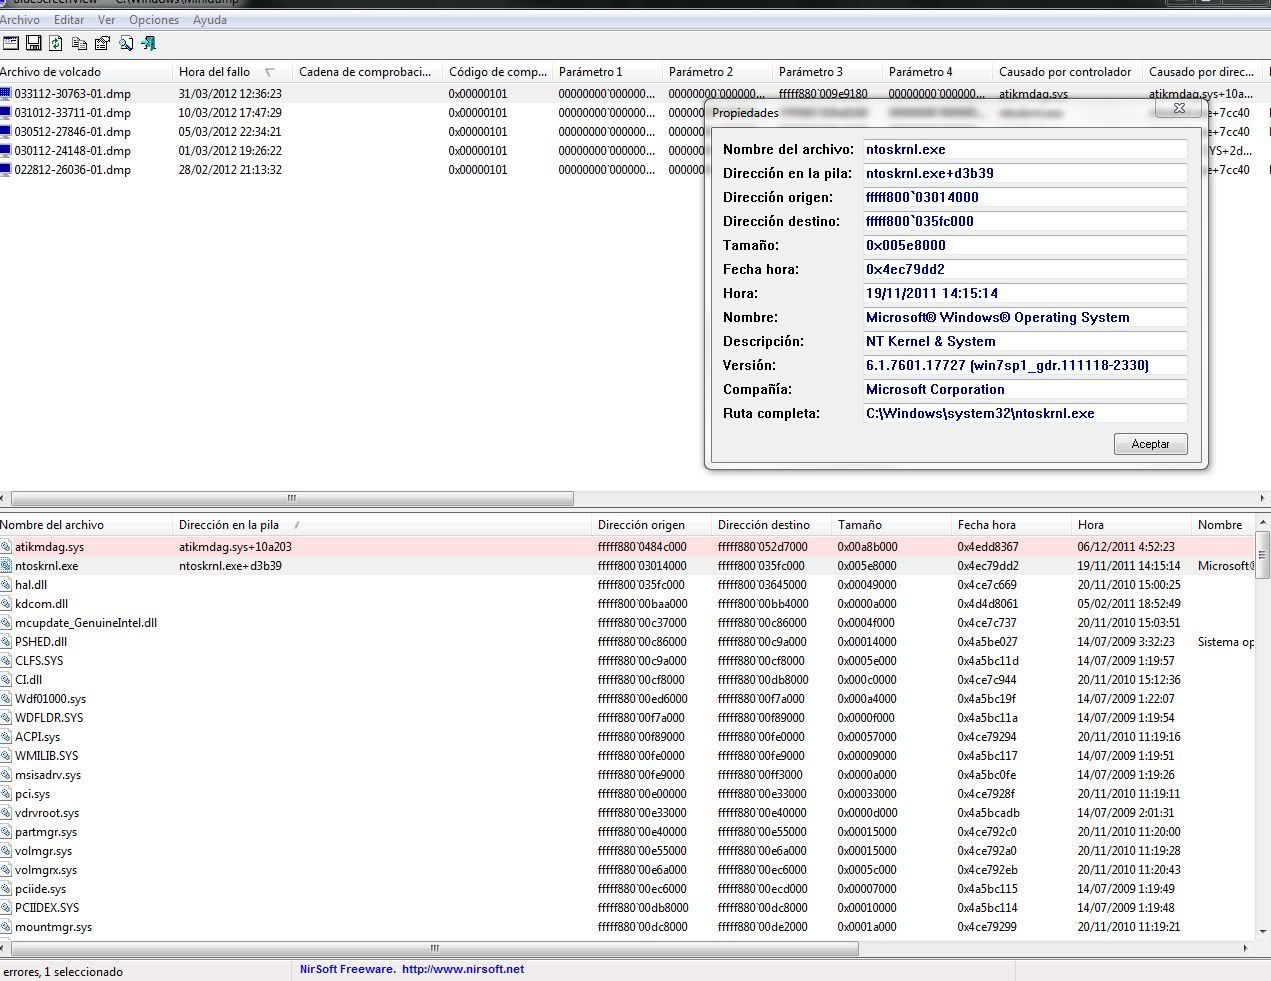1271x981 pixels.
Task: Sort by the Archivo de volcado column
Action: (x=86, y=72)
